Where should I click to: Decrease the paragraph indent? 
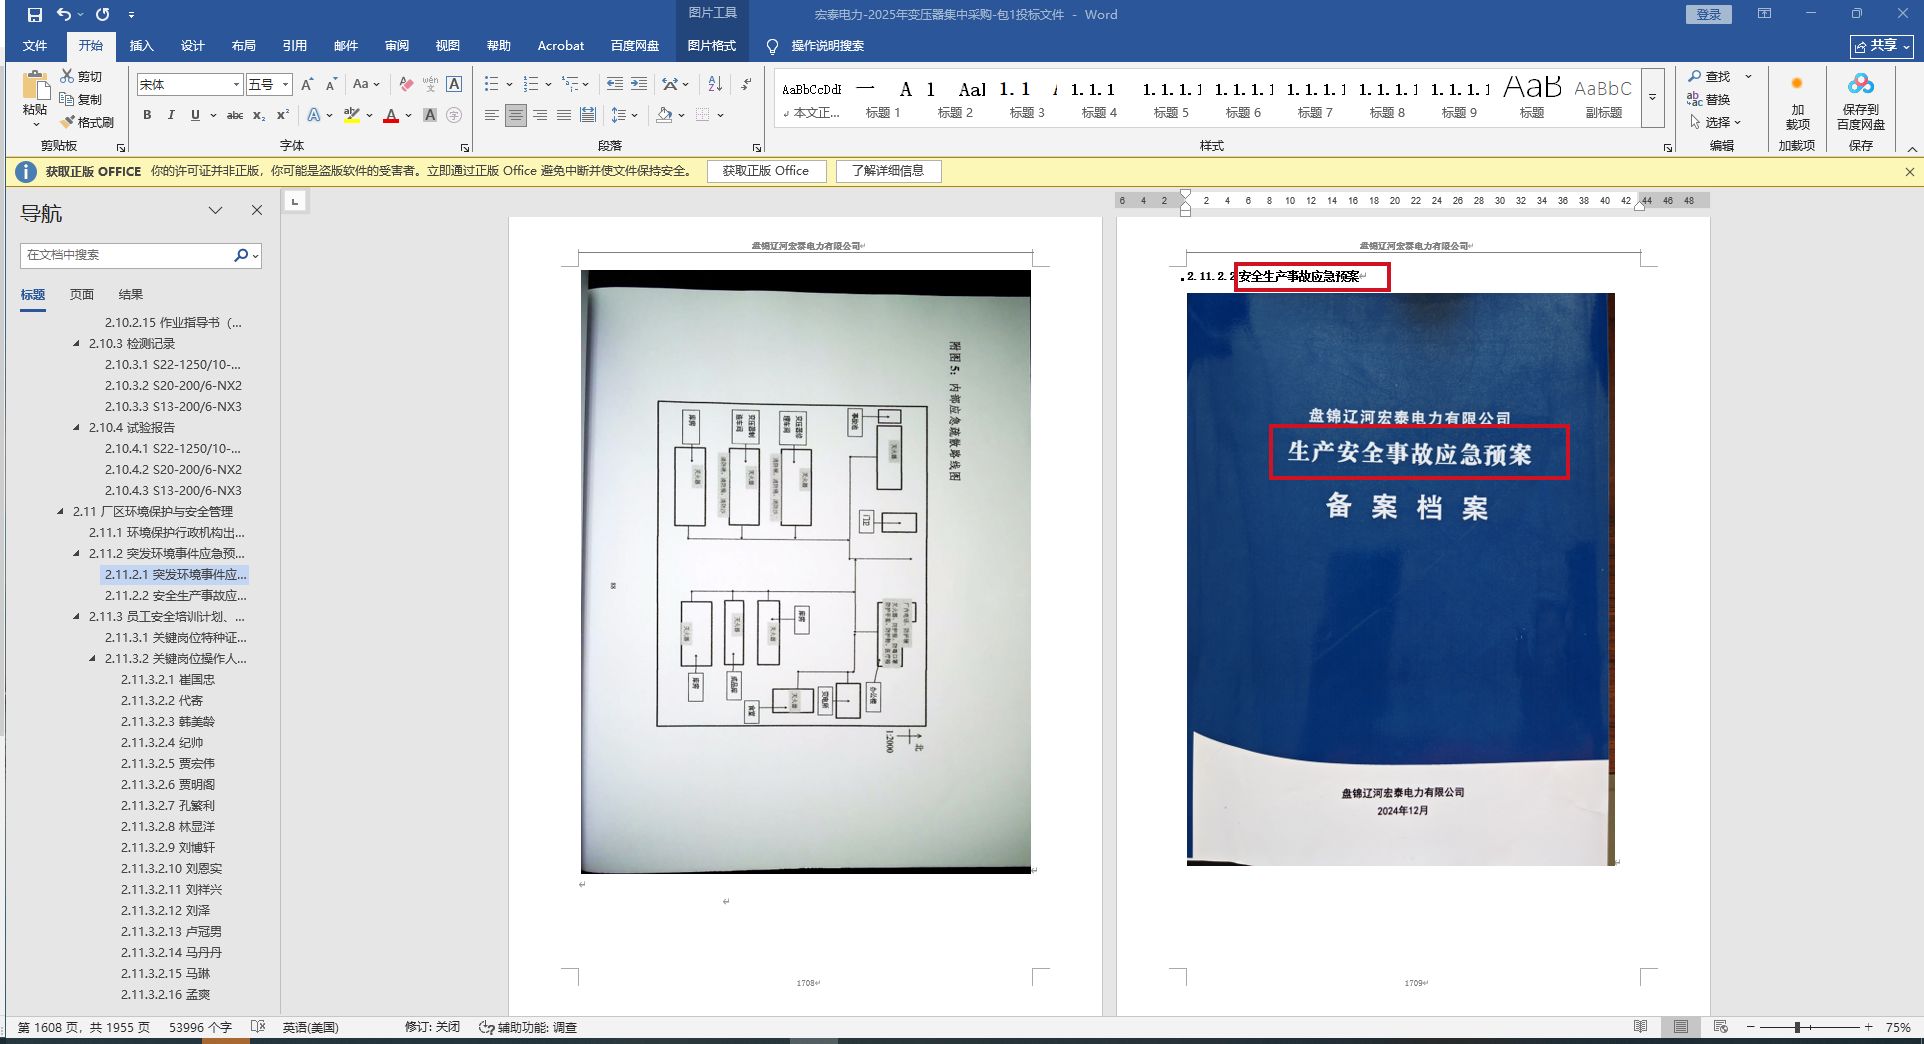pyautogui.click(x=614, y=85)
